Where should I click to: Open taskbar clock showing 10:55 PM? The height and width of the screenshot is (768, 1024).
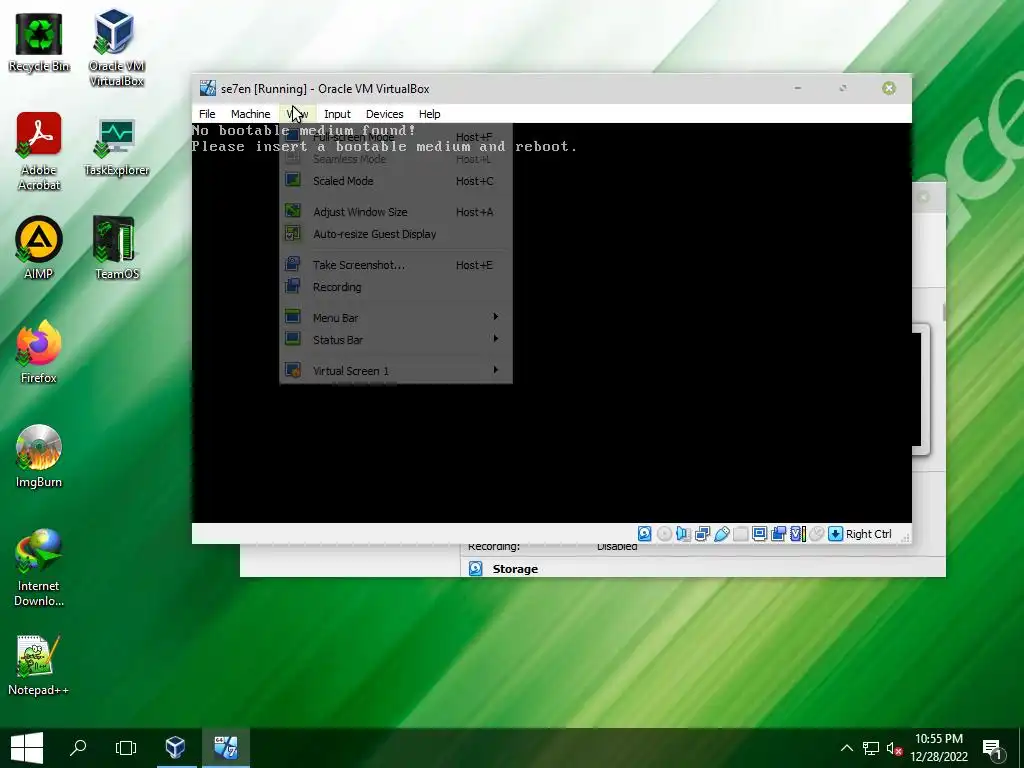click(938, 748)
